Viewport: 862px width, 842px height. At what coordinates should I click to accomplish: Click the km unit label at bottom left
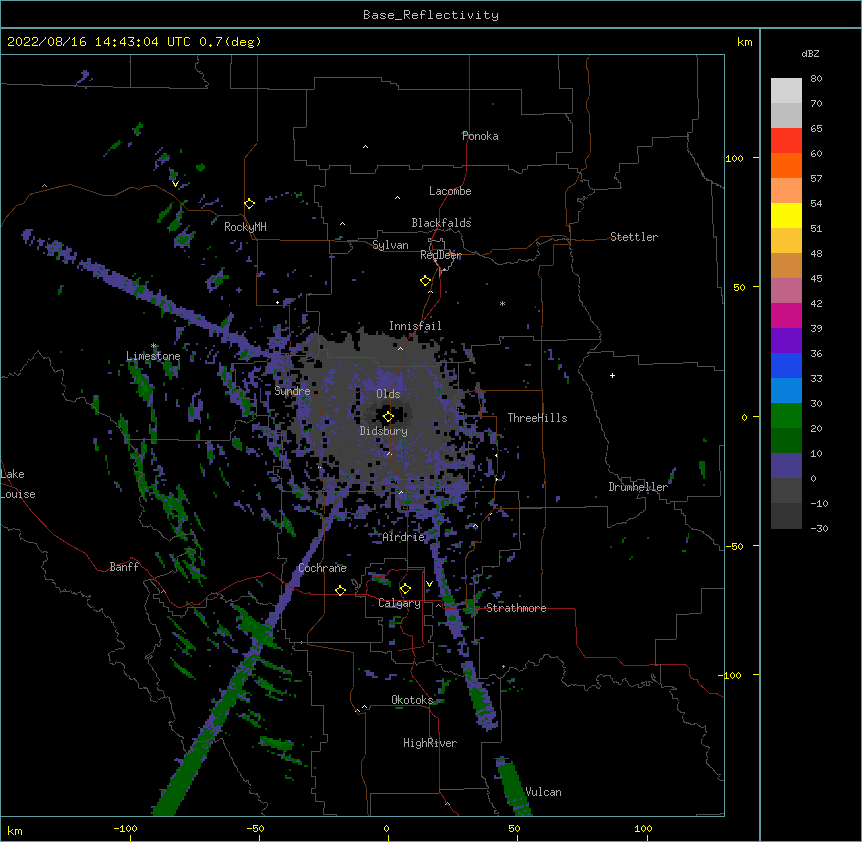[15, 831]
